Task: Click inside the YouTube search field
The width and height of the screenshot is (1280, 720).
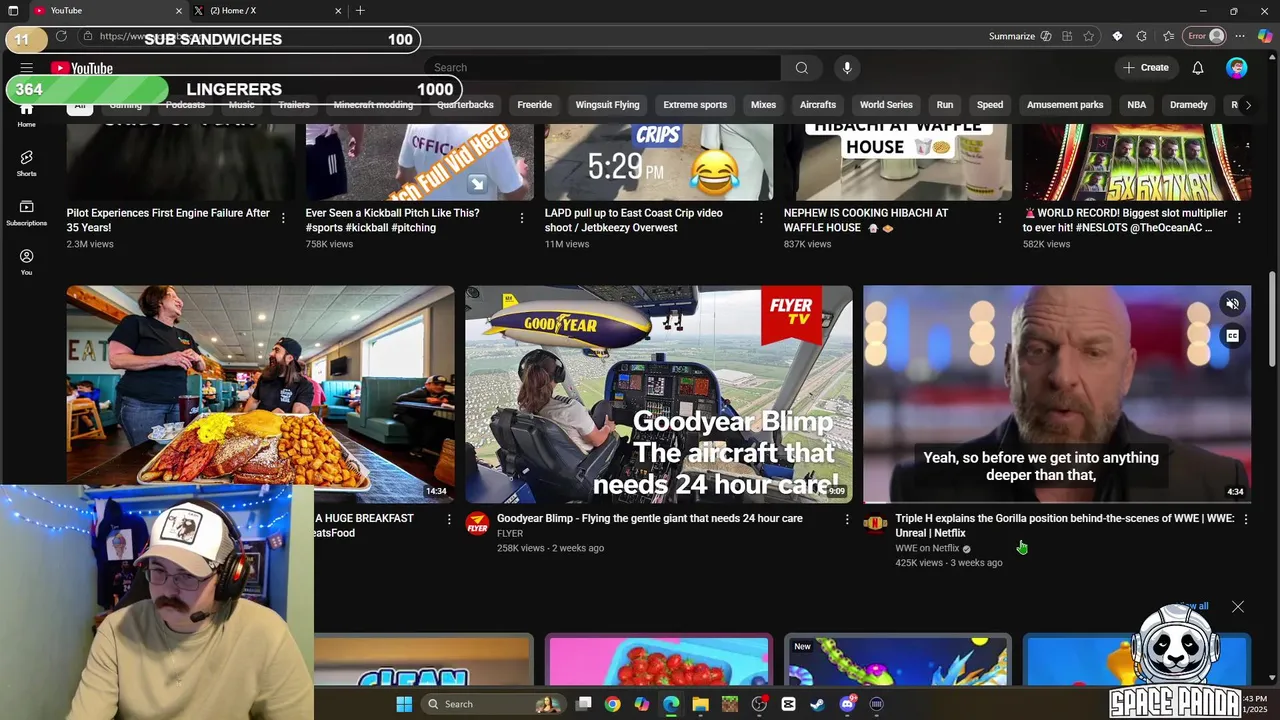Action: (603, 68)
